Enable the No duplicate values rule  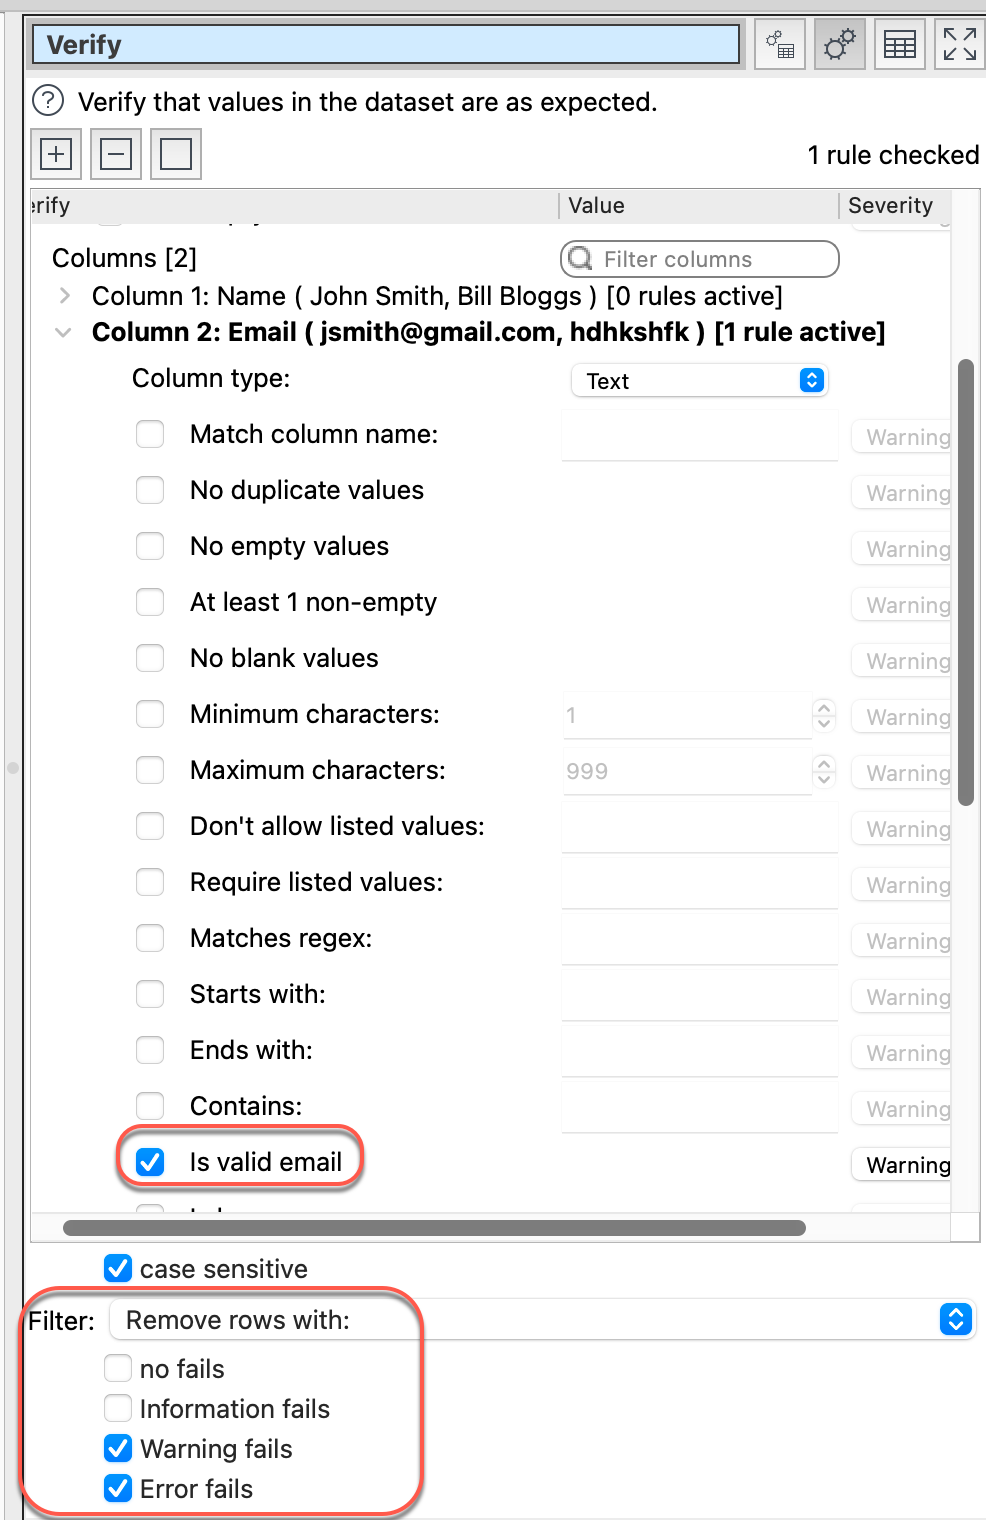[150, 490]
